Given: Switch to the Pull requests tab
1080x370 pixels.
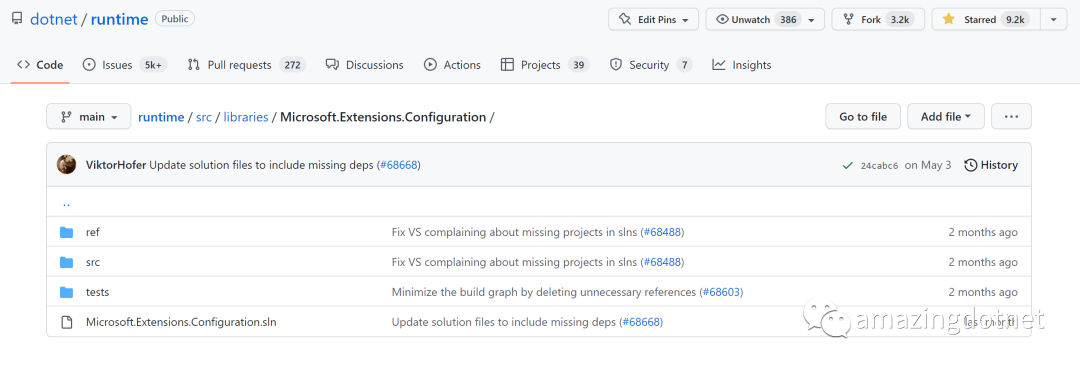Looking at the screenshot, I should (x=246, y=65).
